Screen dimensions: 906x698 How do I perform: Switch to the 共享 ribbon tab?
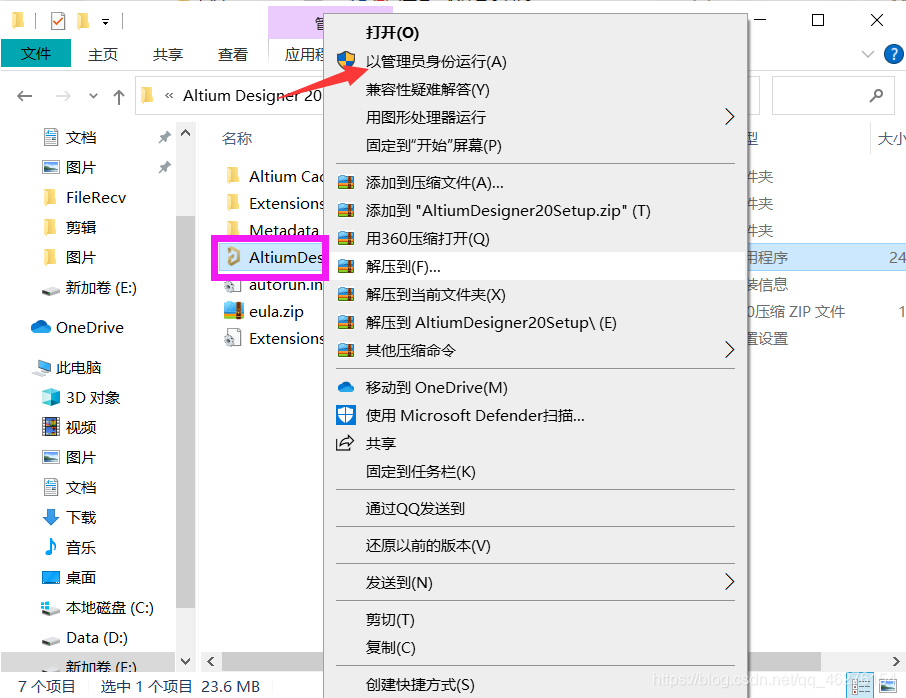click(x=168, y=54)
